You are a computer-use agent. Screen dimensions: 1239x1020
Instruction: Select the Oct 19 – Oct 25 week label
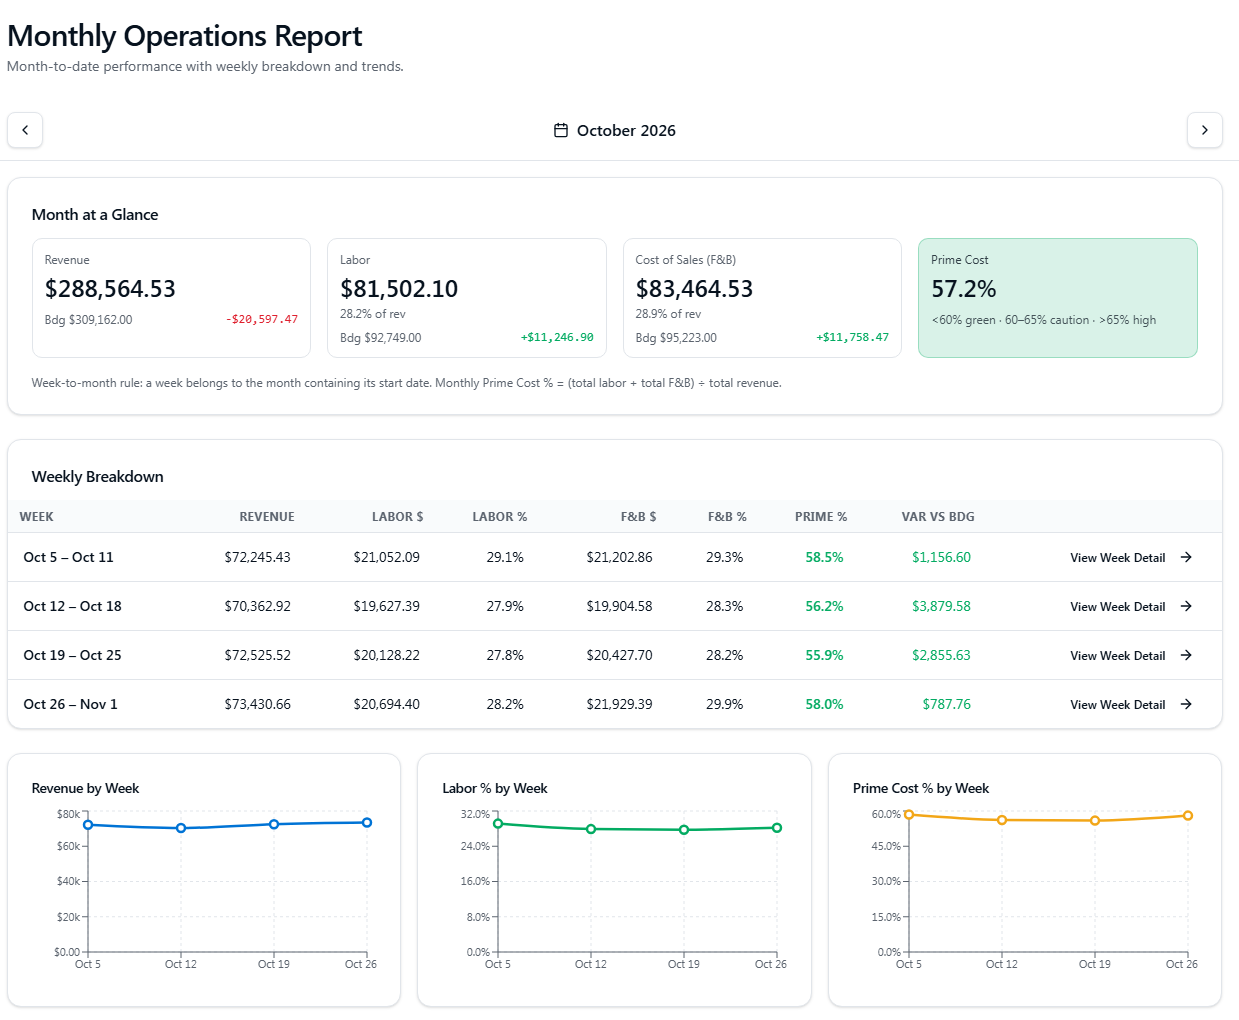72,655
